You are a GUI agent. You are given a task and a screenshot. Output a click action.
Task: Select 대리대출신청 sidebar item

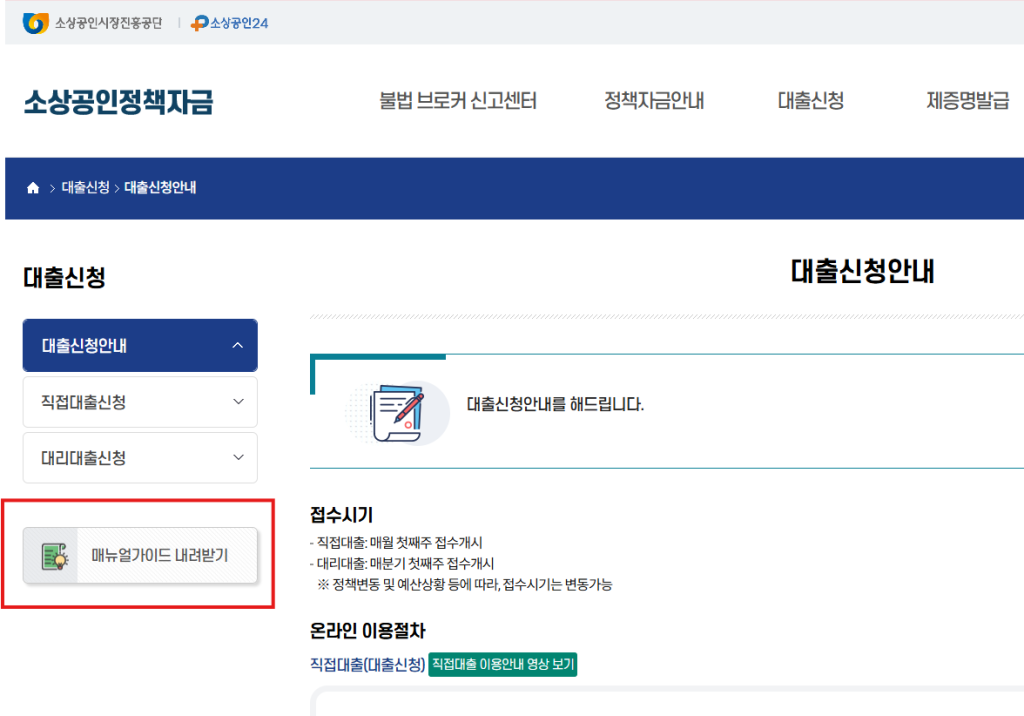pyautogui.click(x=140, y=458)
